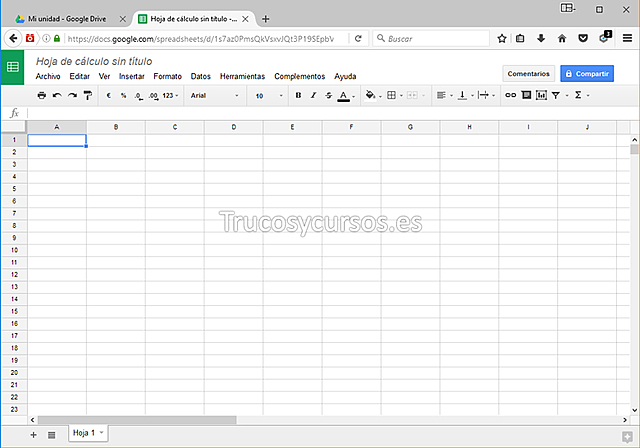Redo the last action
640x448 pixels.
72,95
